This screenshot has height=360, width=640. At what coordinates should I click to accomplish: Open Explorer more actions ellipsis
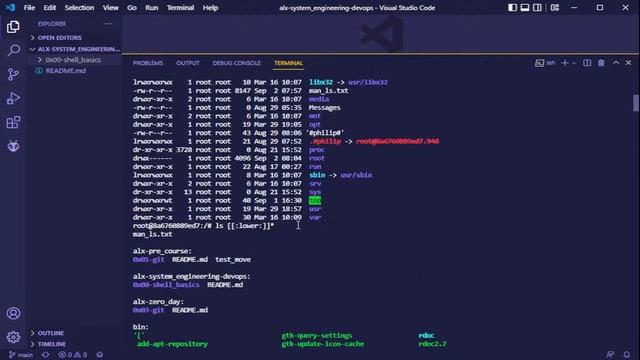(x=108, y=24)
